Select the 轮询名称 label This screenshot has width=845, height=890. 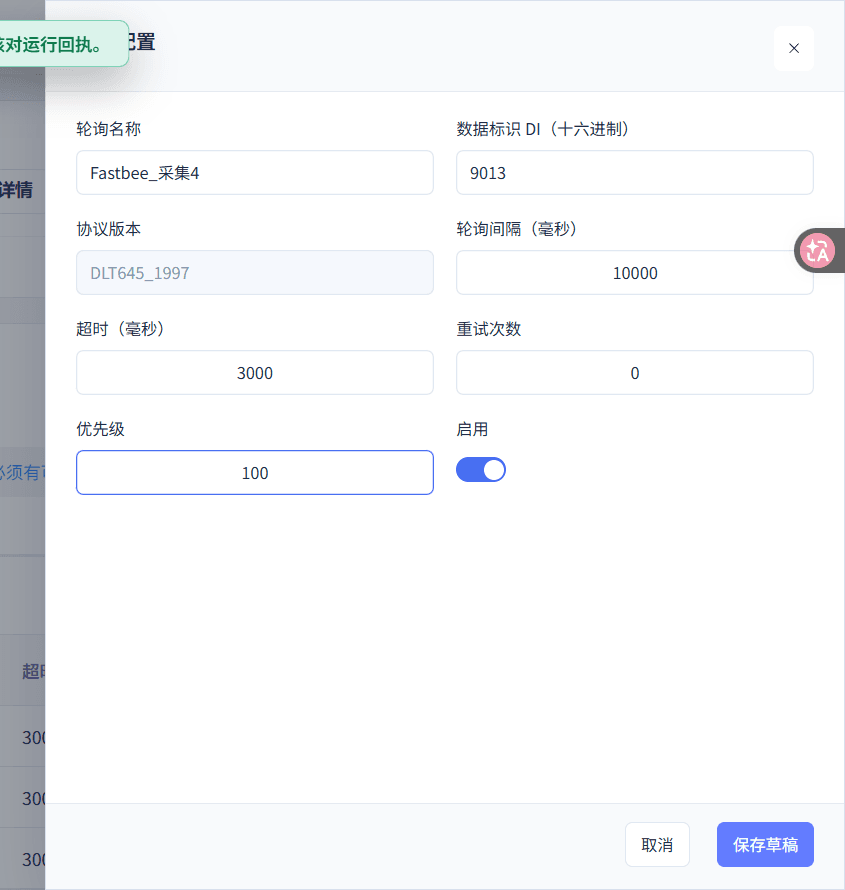click(108, 129)
